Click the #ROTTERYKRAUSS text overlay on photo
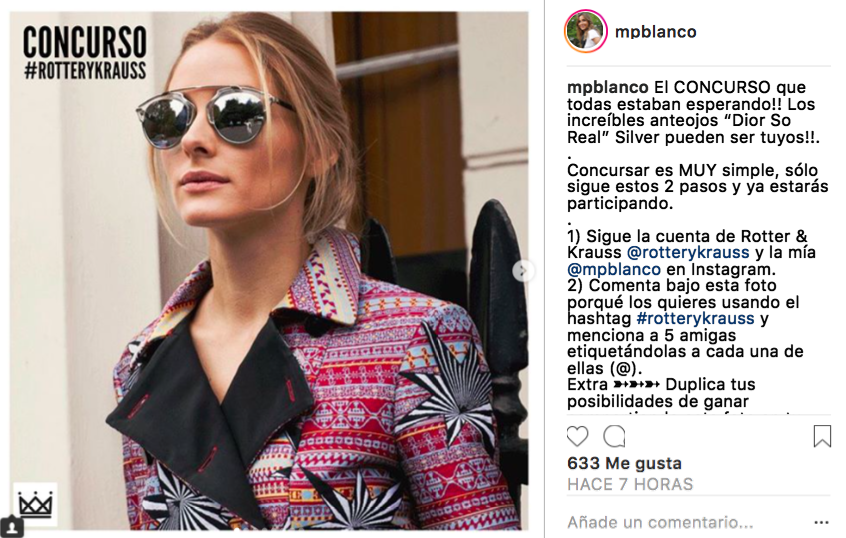The image size is (846, 538). tap(85, 71)
